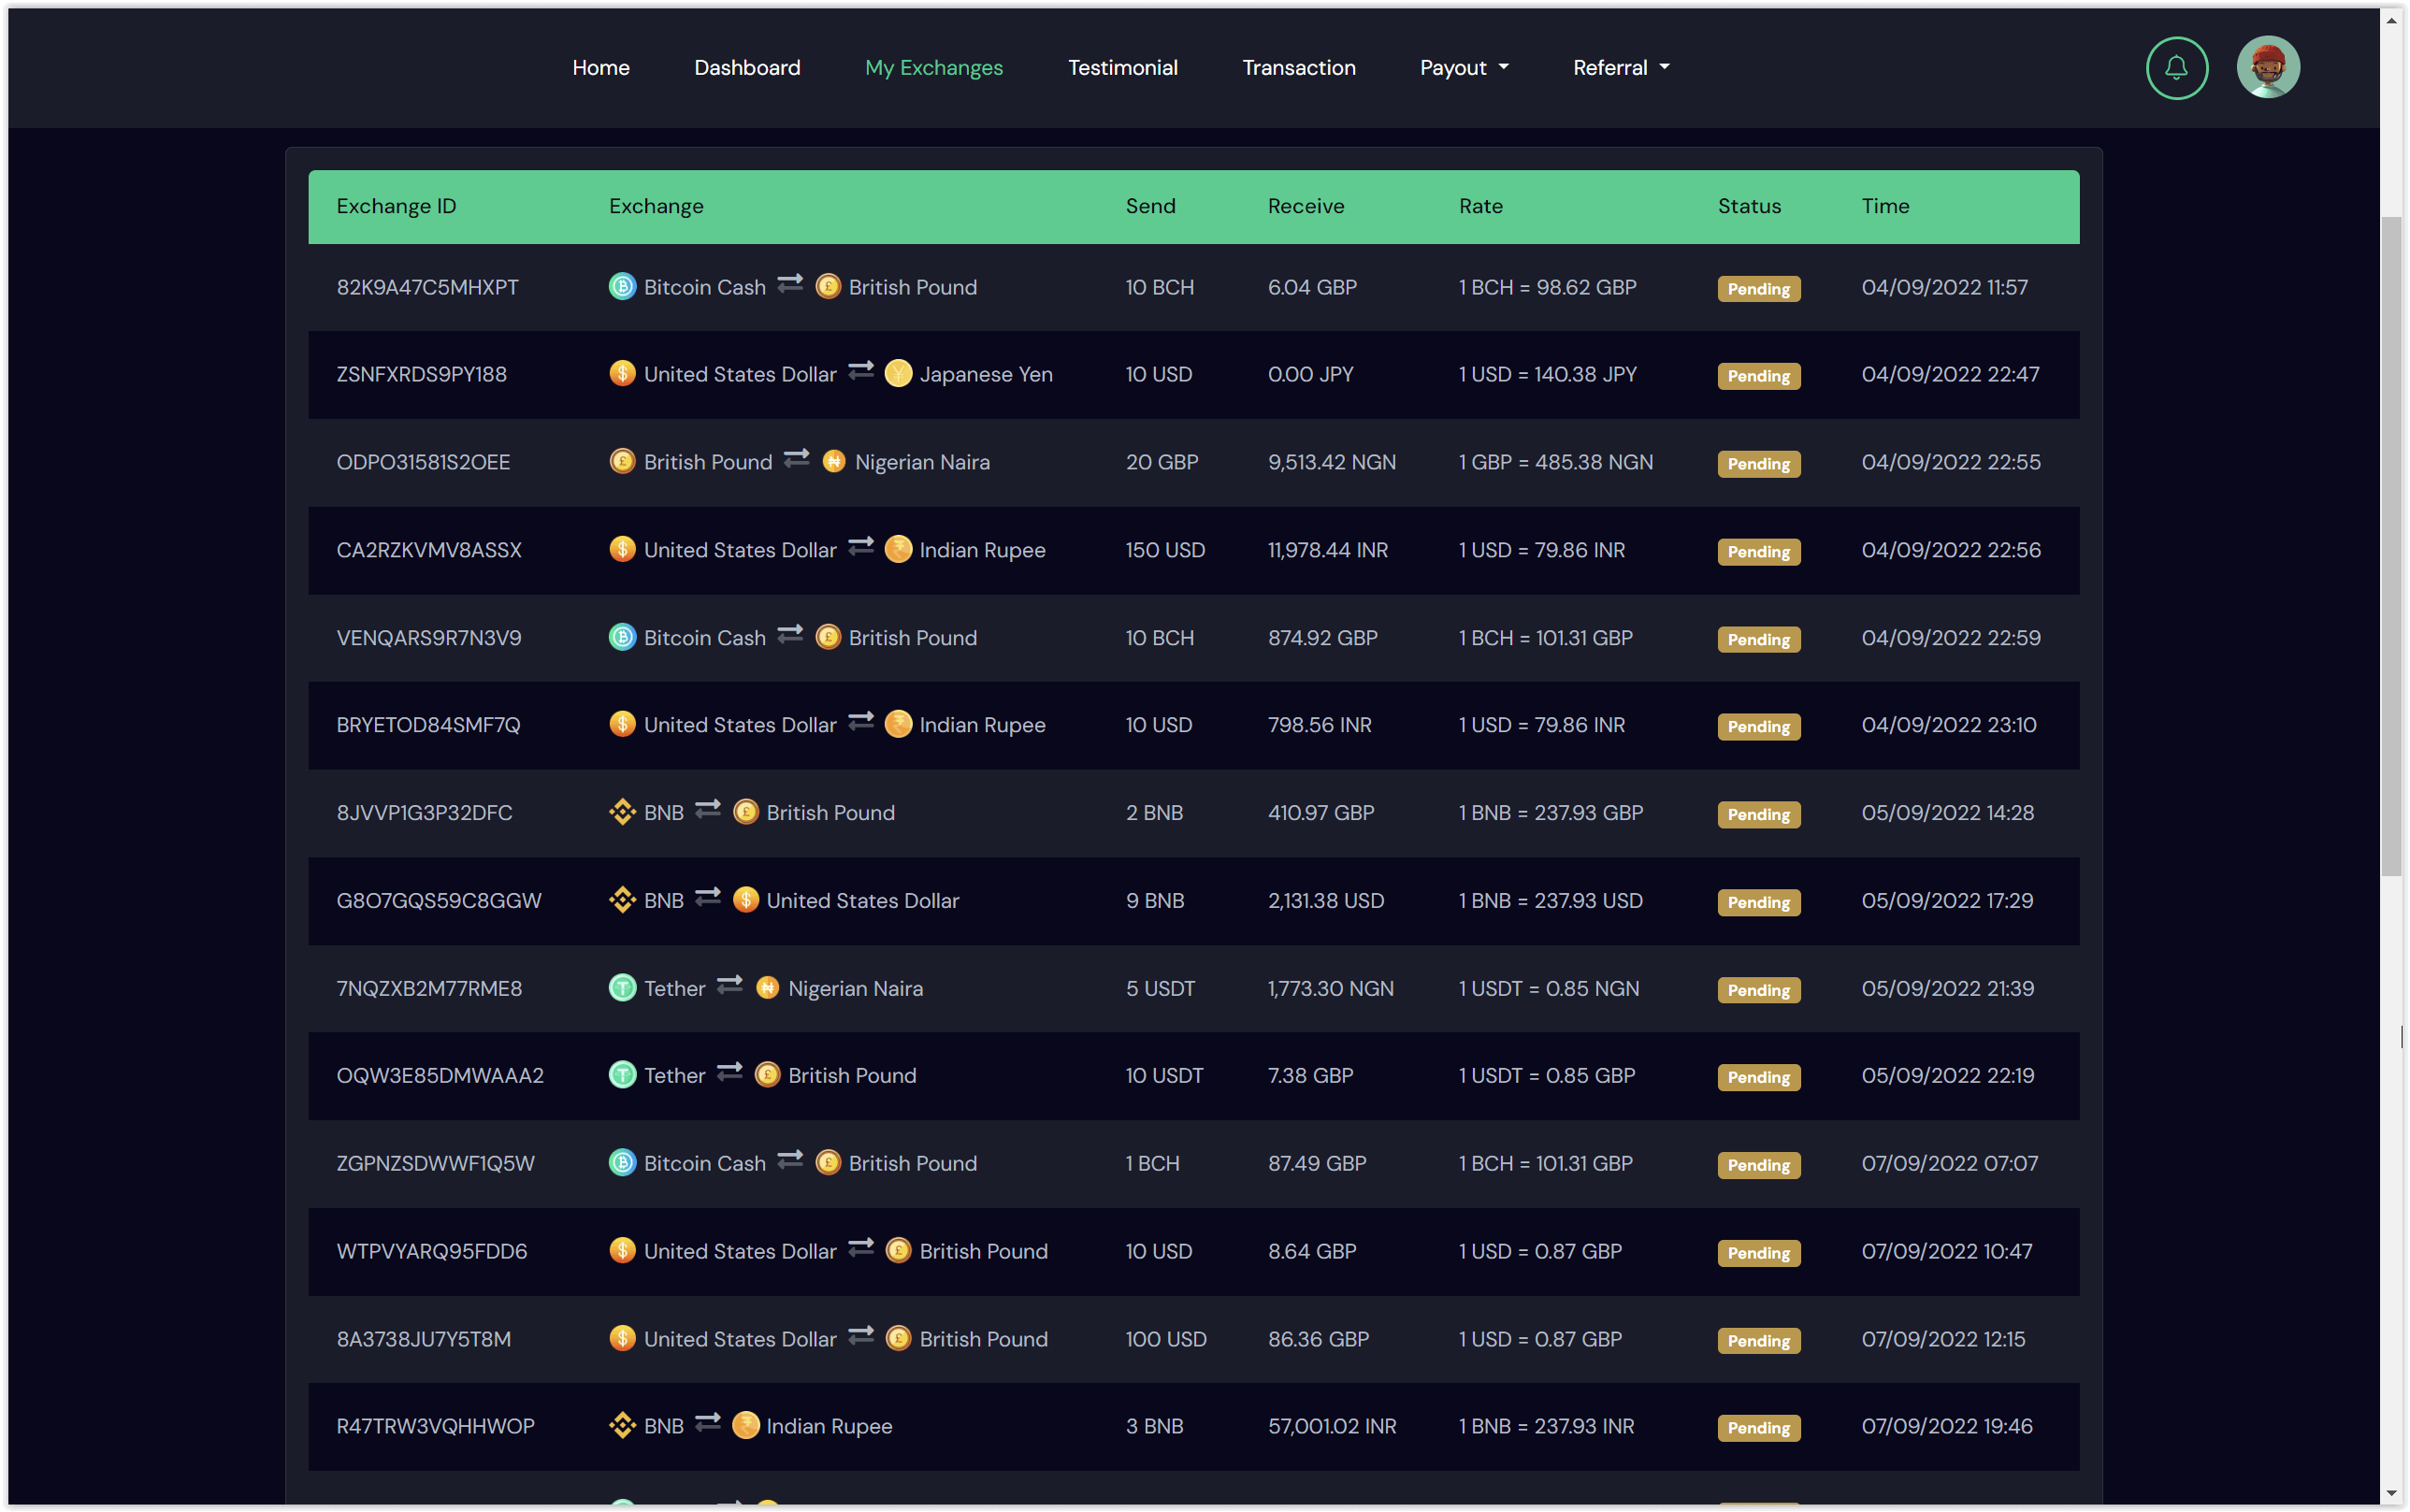
Task: Click the Tether icon next to 7NQZXB2M77RME8
Action: [622, 988]
